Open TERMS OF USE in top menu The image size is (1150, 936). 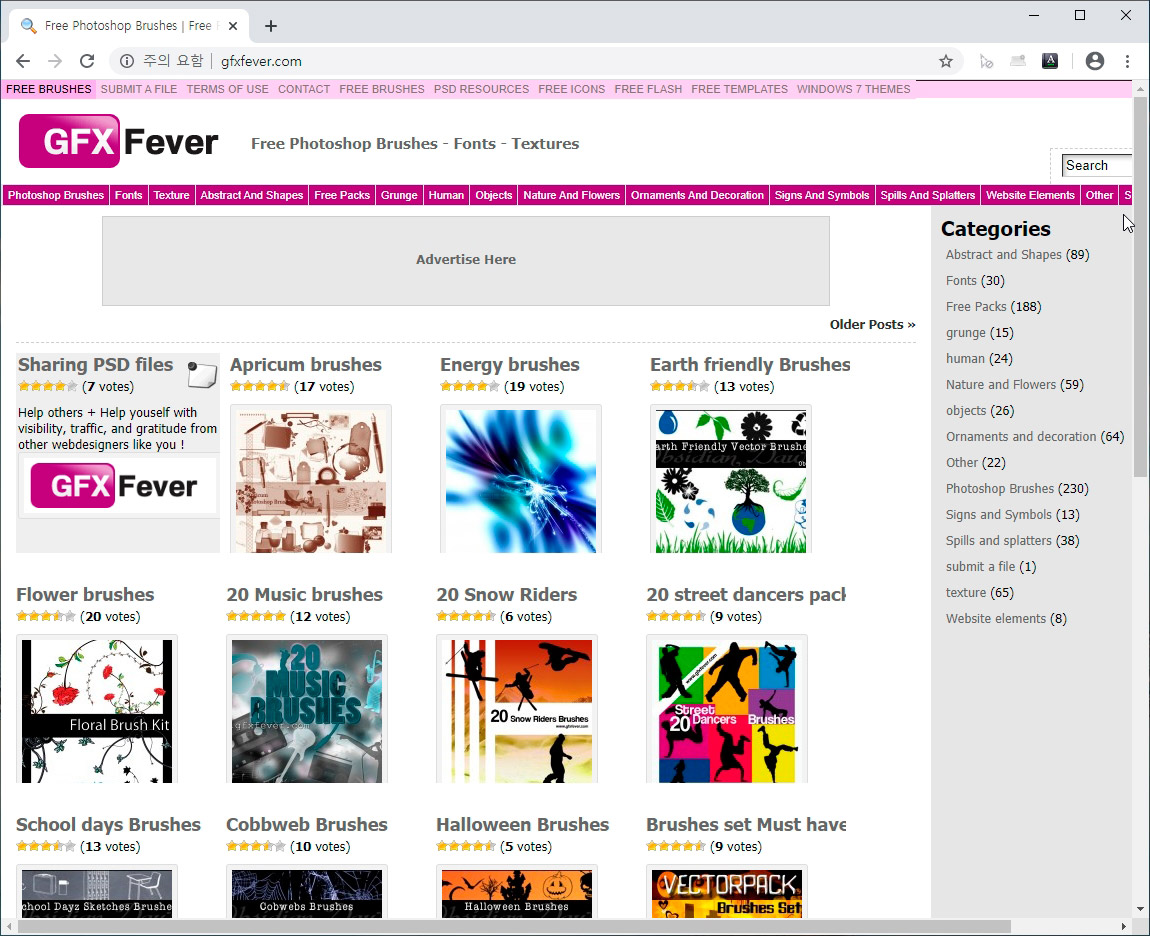pos(227,89)
